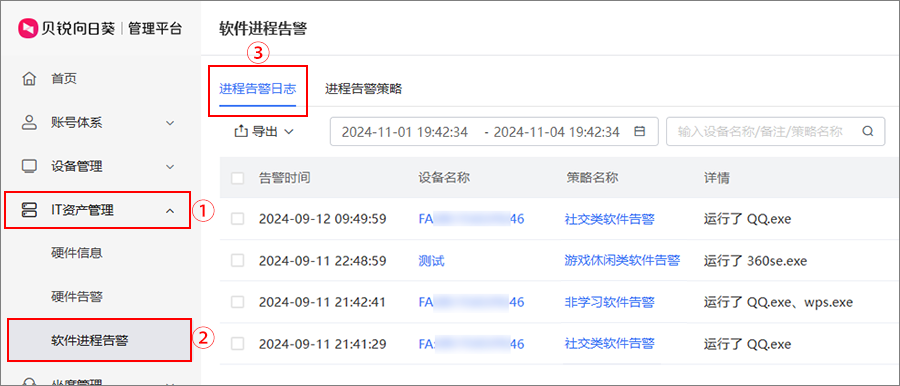Open device link in 2024-09-12 09:49:59 row
This screenshot has height=386, width=900.
pyautogui.click(x=471, y=218)
